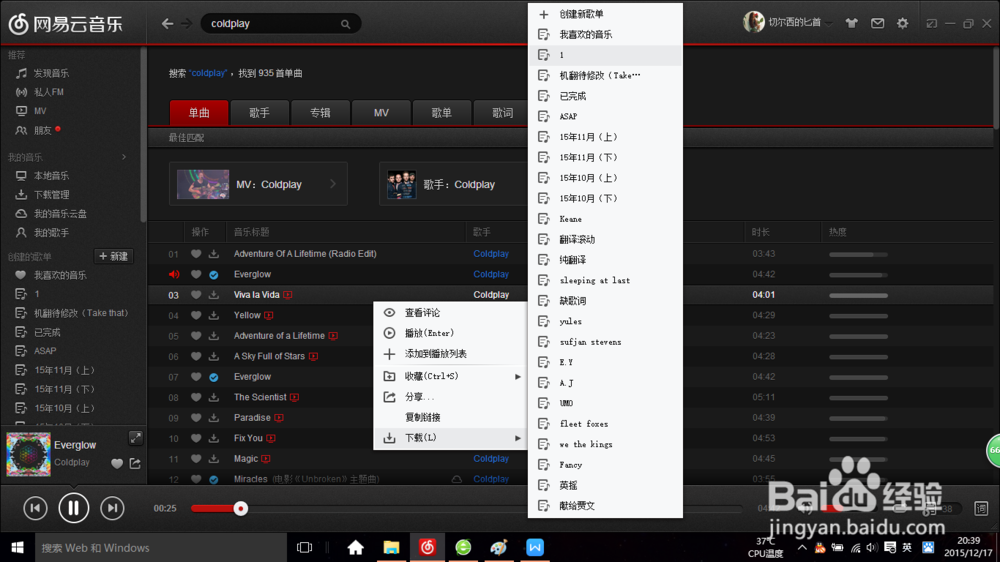Switch to mini mode icon
Image resolution: width=1000 pixels, height=562 pixels.
point(932,24)
